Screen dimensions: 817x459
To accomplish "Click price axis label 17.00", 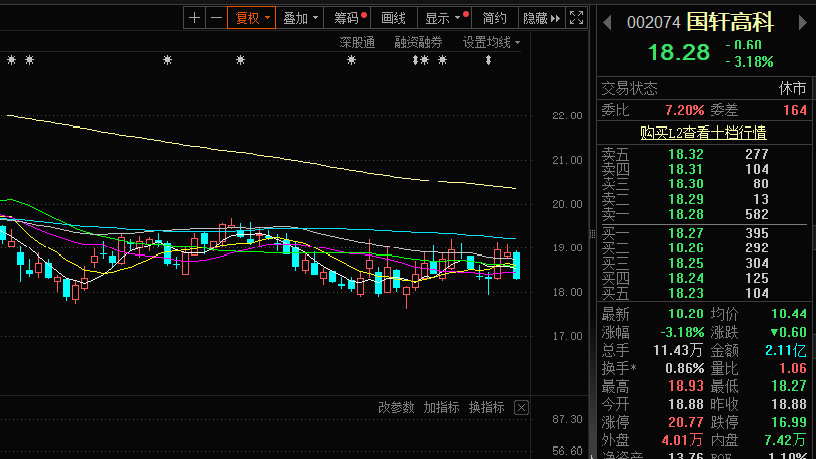I will pos(567,337).
